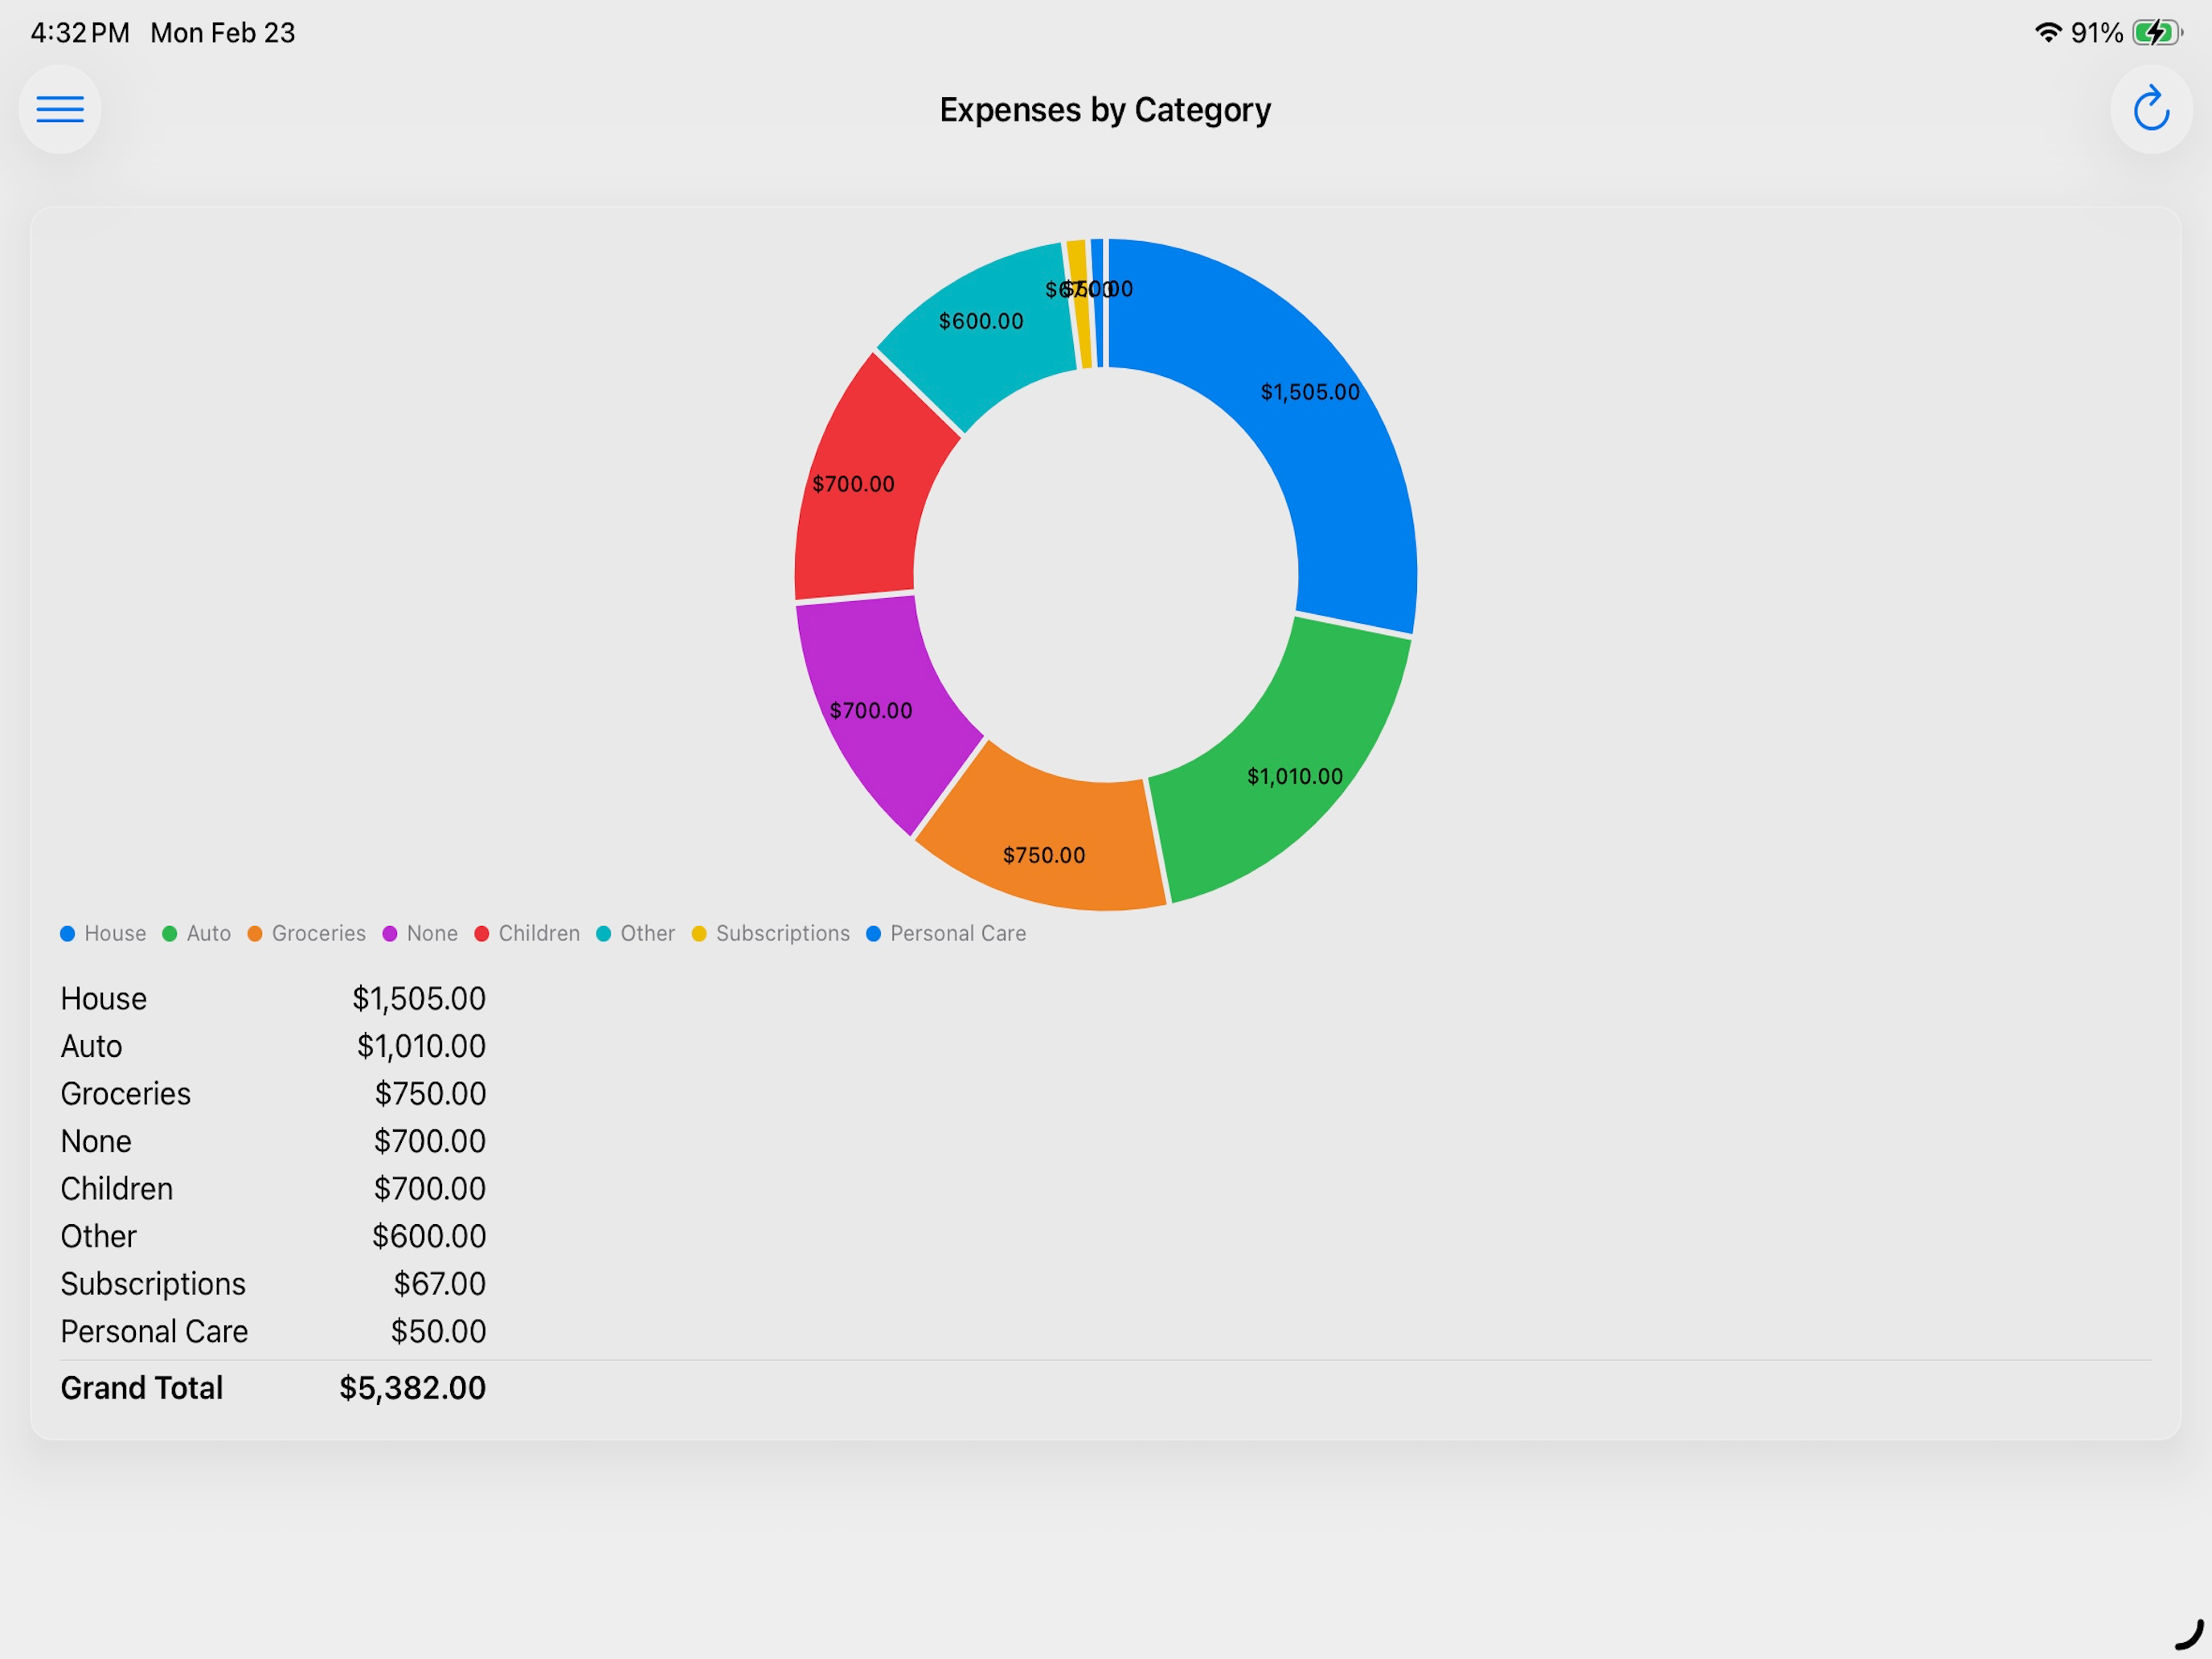Select the House row in the table

(x=273, y=998)
